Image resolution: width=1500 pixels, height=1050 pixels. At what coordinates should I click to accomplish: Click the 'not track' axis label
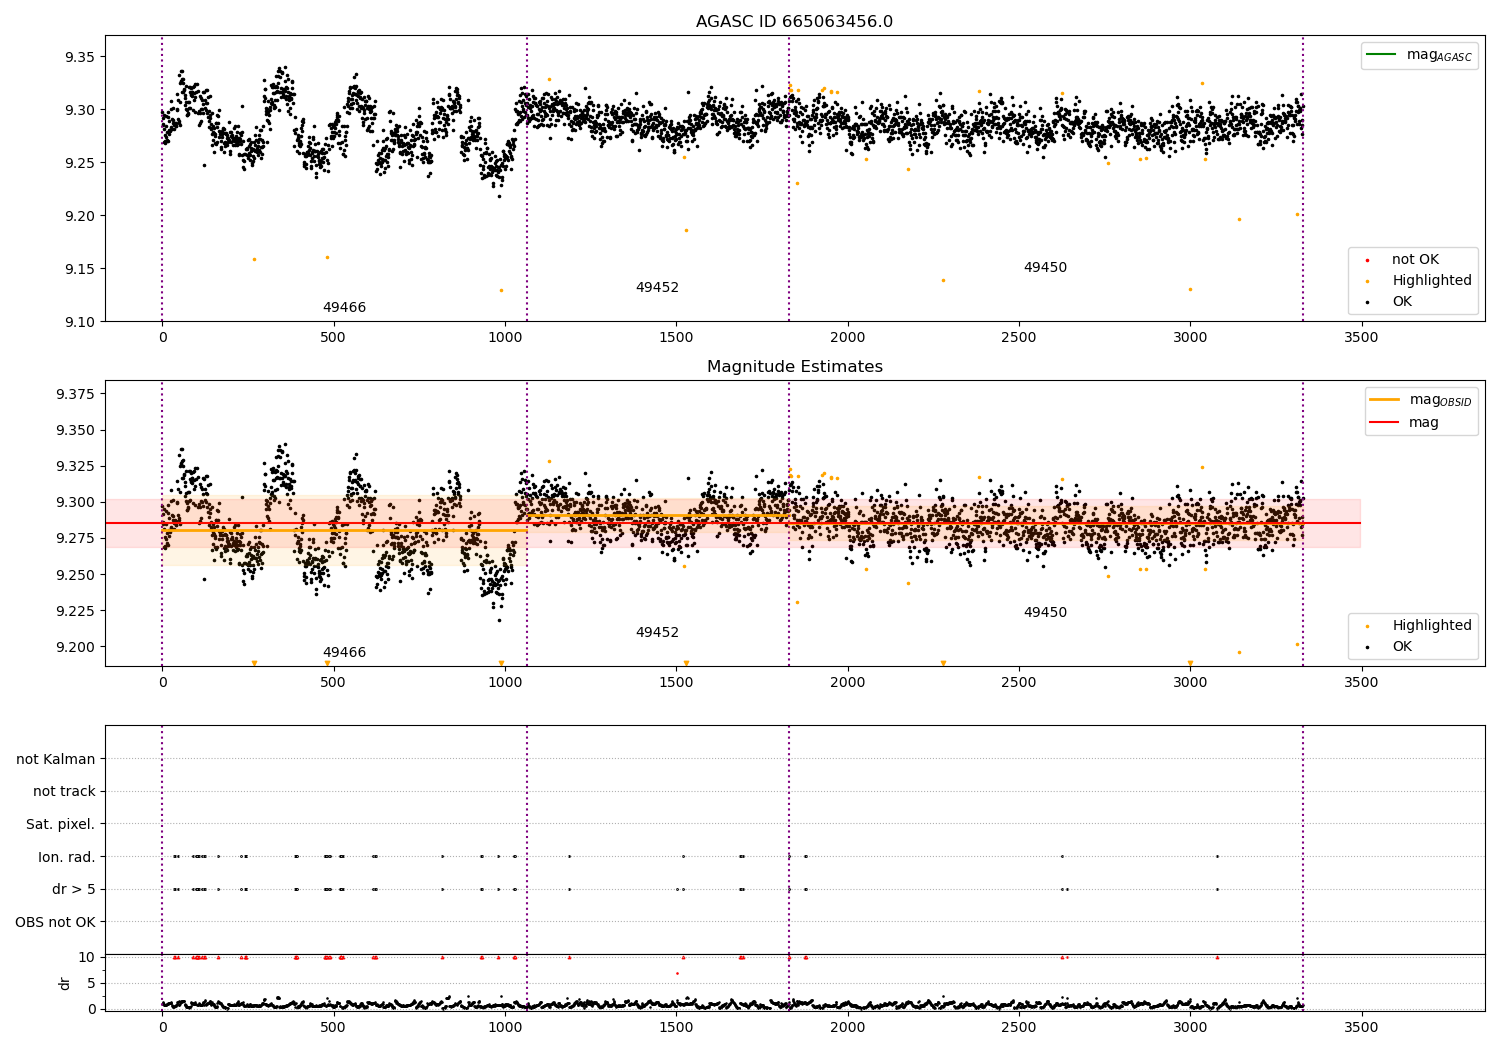64,792
